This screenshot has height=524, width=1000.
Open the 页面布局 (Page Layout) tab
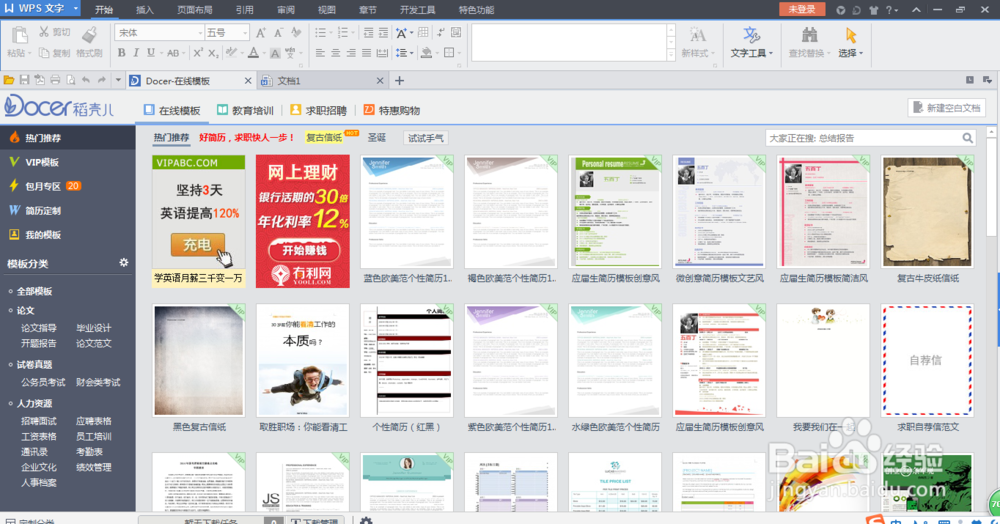coord(195,10)
